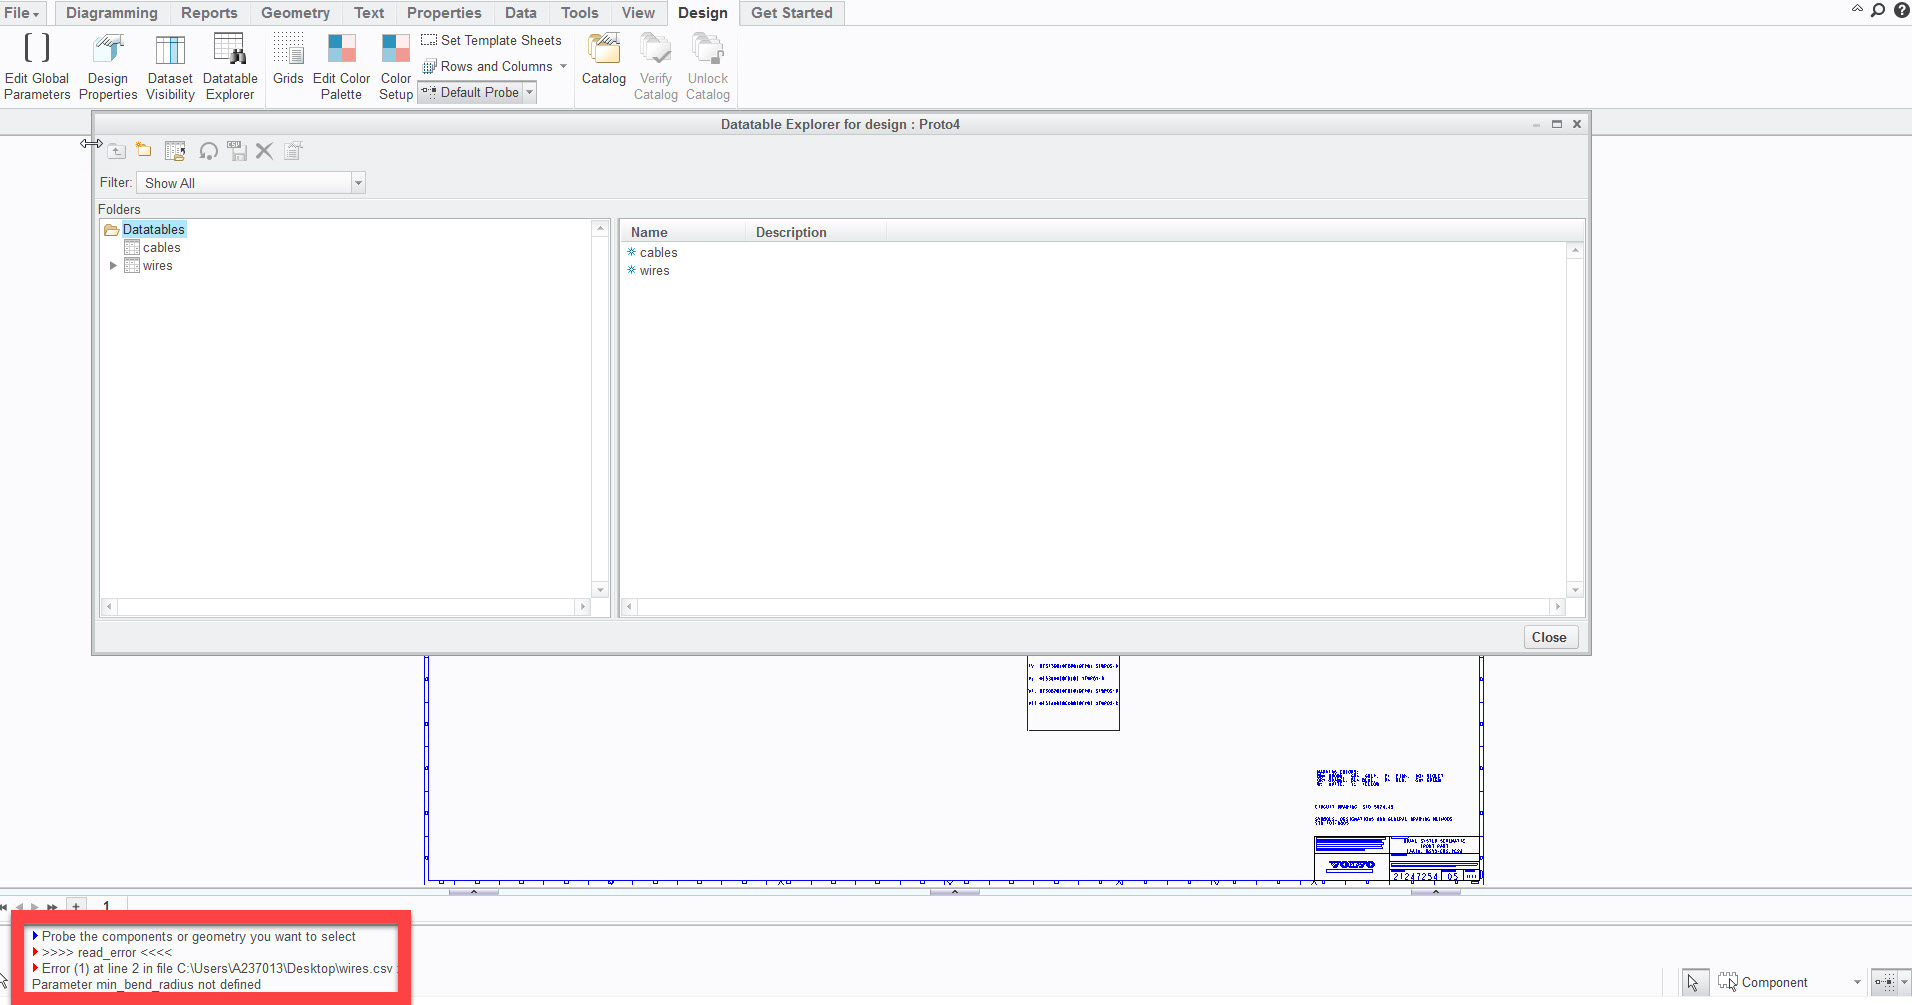The width and height of the screenshot is (1912, 1005).
Task: Open the File menu
Action: click(x=22, y=13)
